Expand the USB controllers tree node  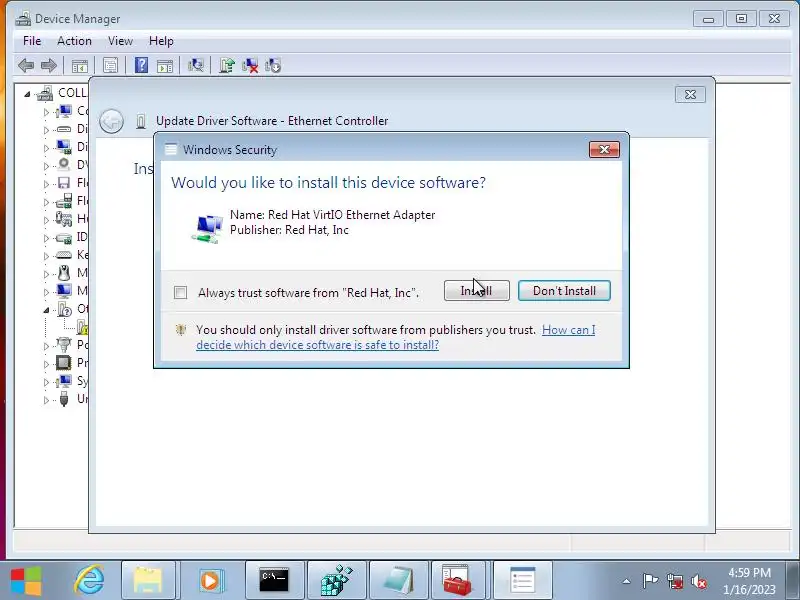(46, 400)
